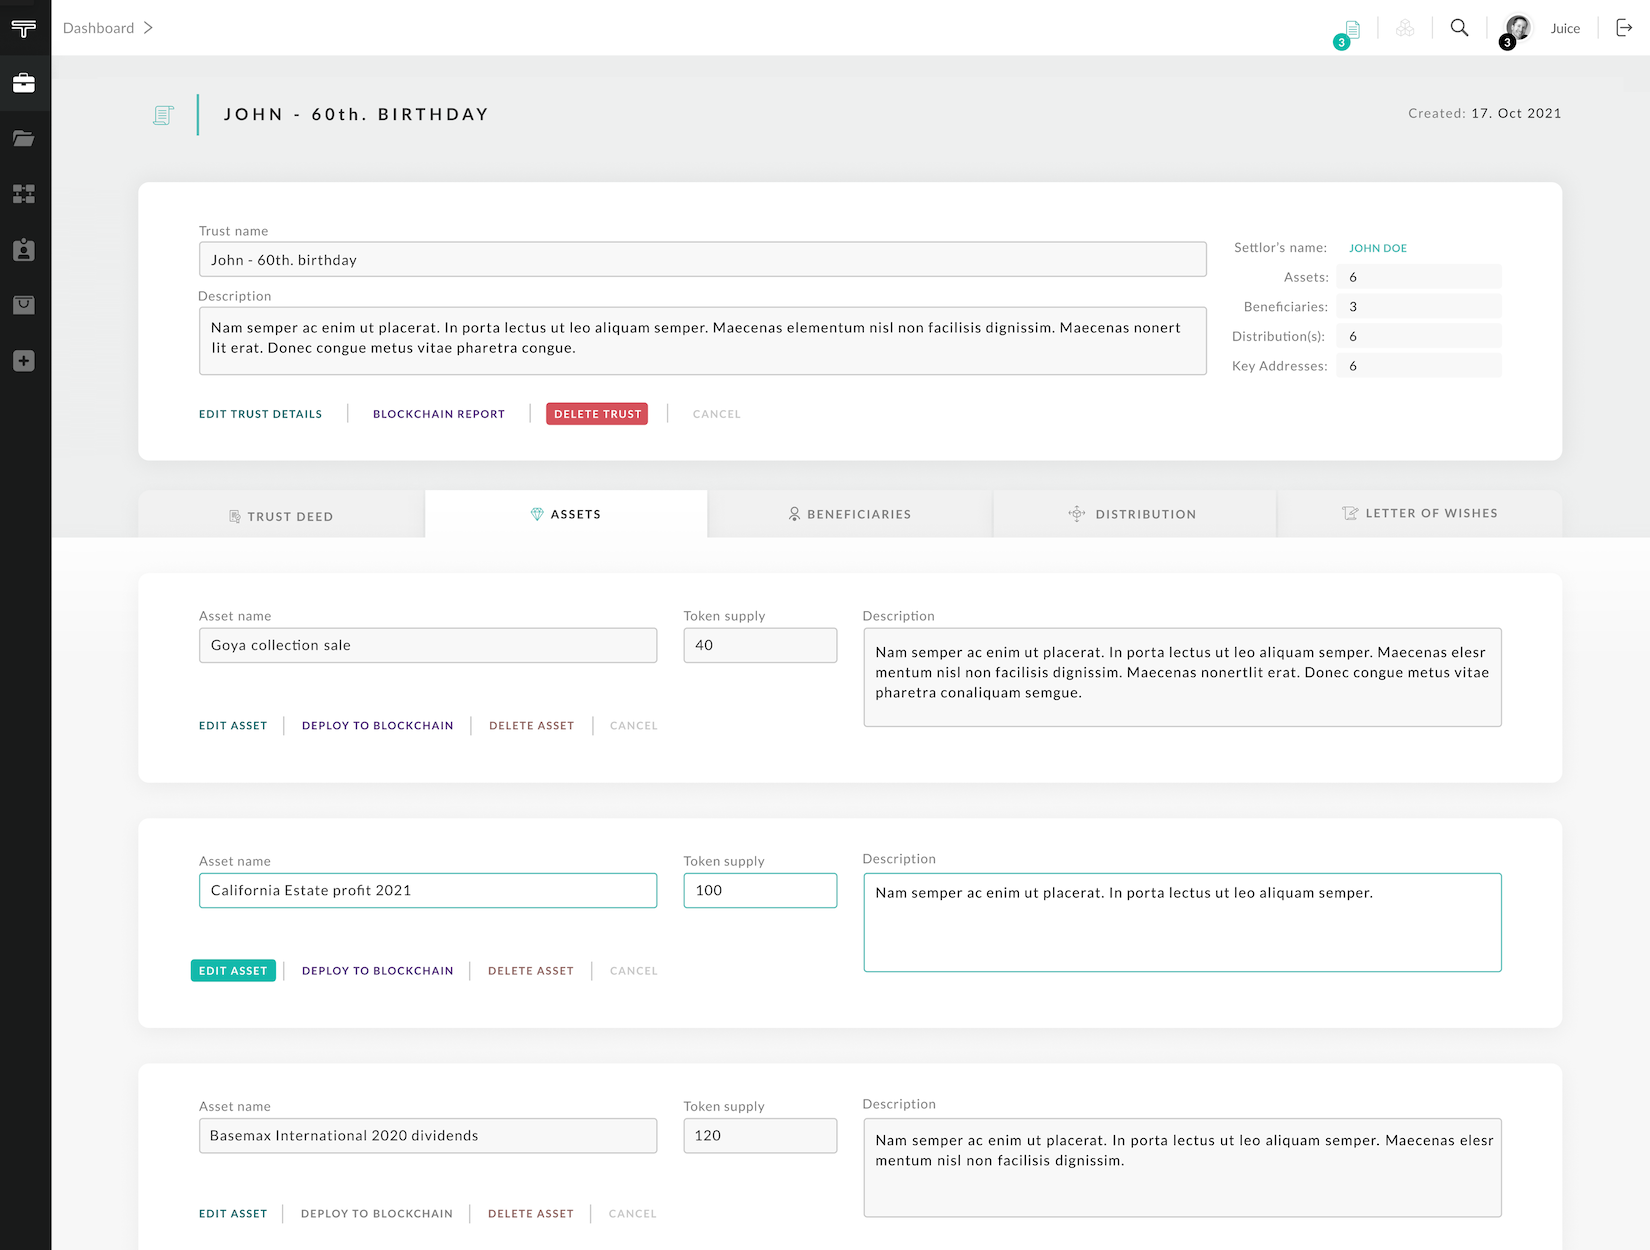Switch to the Trust Deed tab
This screenshot has height=1250, width=1650.
[281, 516]
